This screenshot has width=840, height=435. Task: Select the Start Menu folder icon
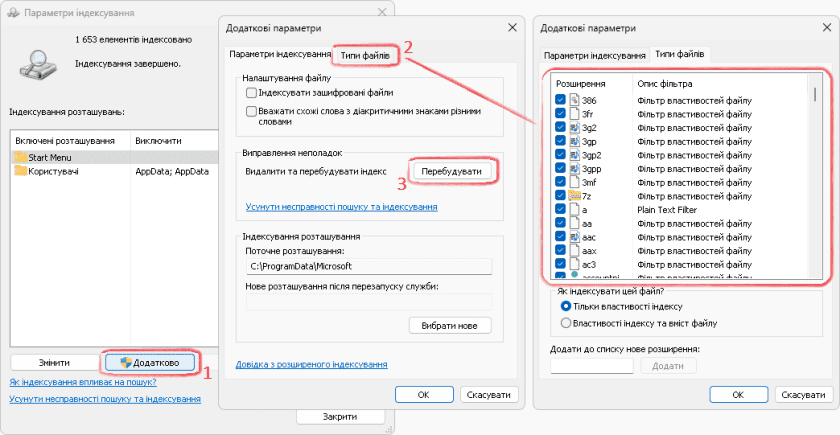(20, 157)
